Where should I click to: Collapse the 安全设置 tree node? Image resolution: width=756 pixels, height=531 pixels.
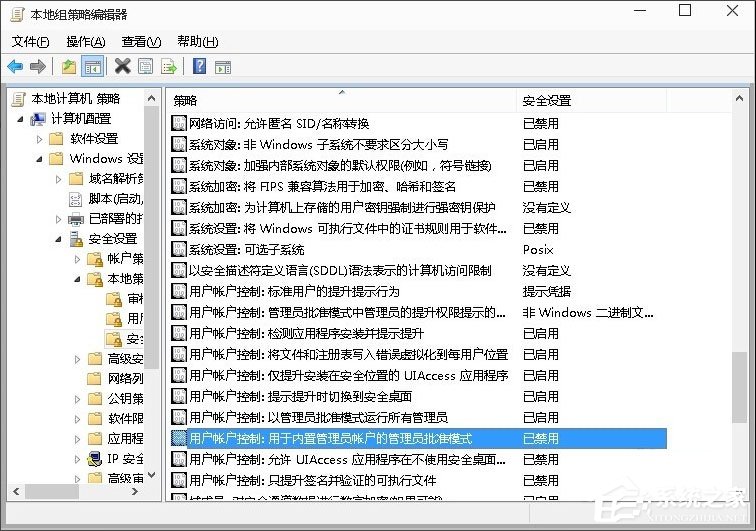pyautogui.click(x=57, y=239)
